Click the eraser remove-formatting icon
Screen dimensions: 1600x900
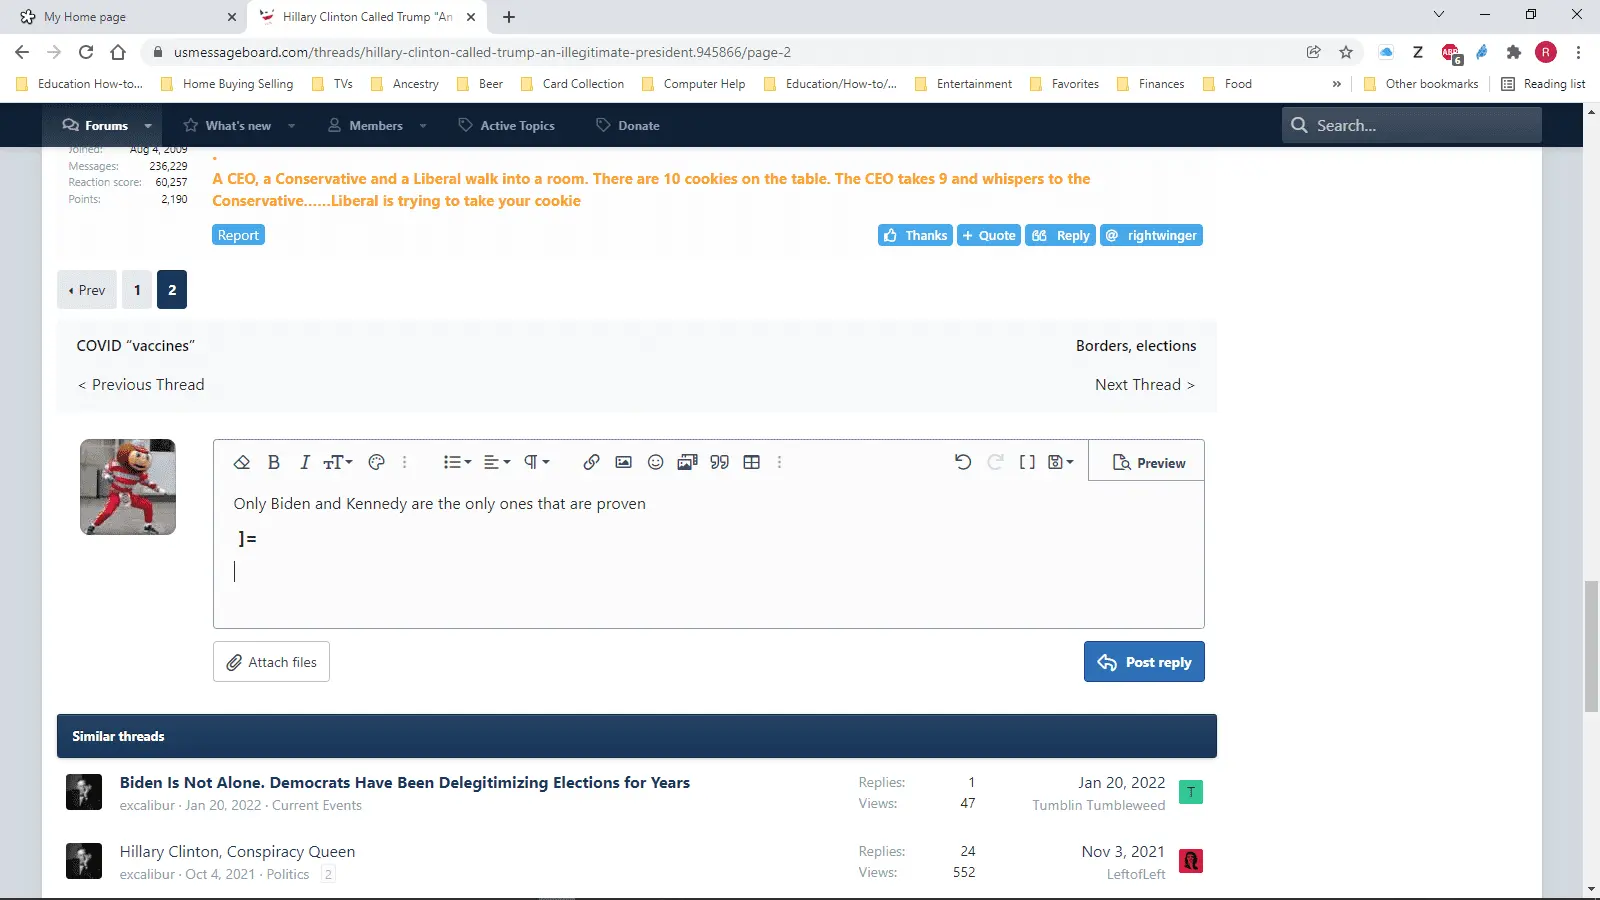(242, 462)
